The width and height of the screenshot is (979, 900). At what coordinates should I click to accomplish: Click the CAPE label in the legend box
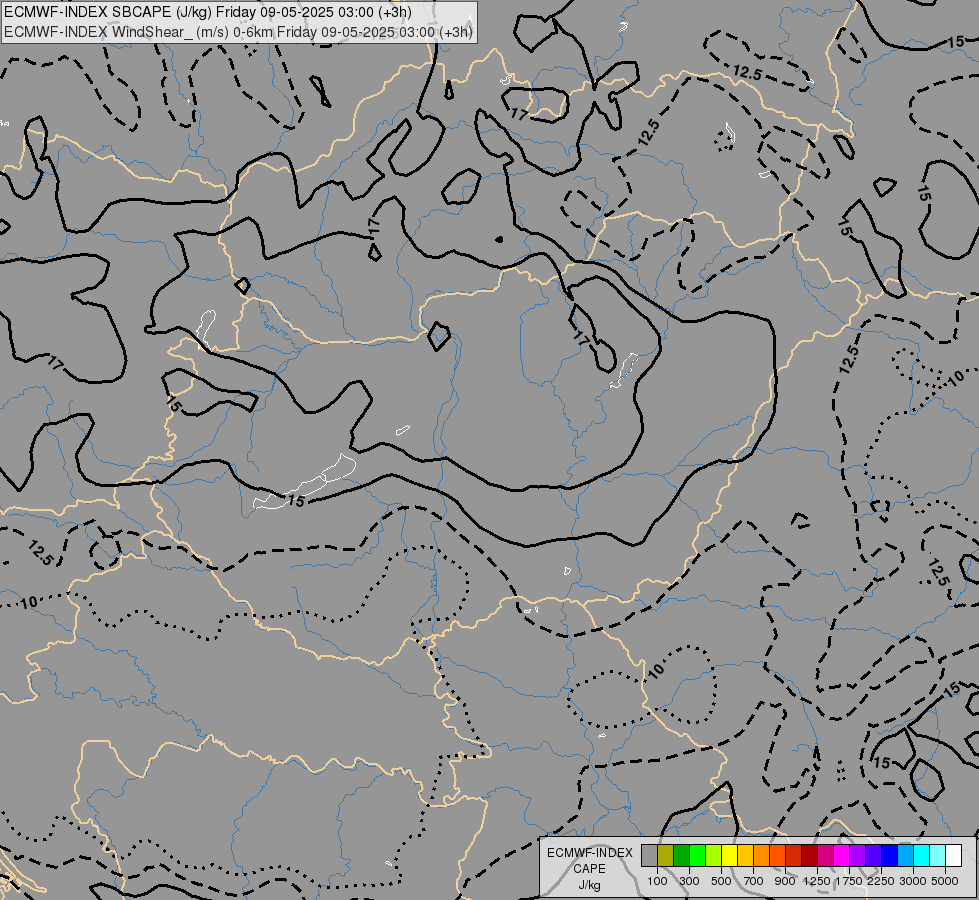coord(589,869)
